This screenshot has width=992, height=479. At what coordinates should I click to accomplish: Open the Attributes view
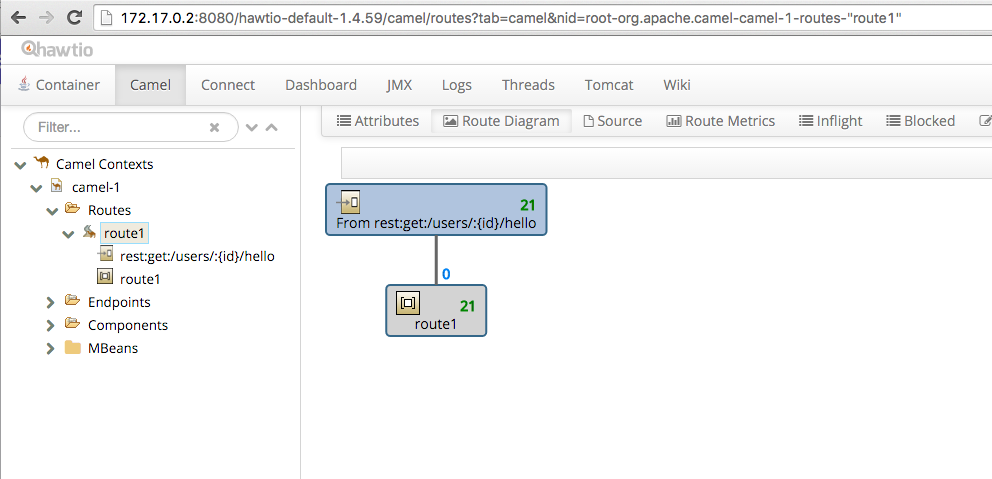(x=378, y=121)
